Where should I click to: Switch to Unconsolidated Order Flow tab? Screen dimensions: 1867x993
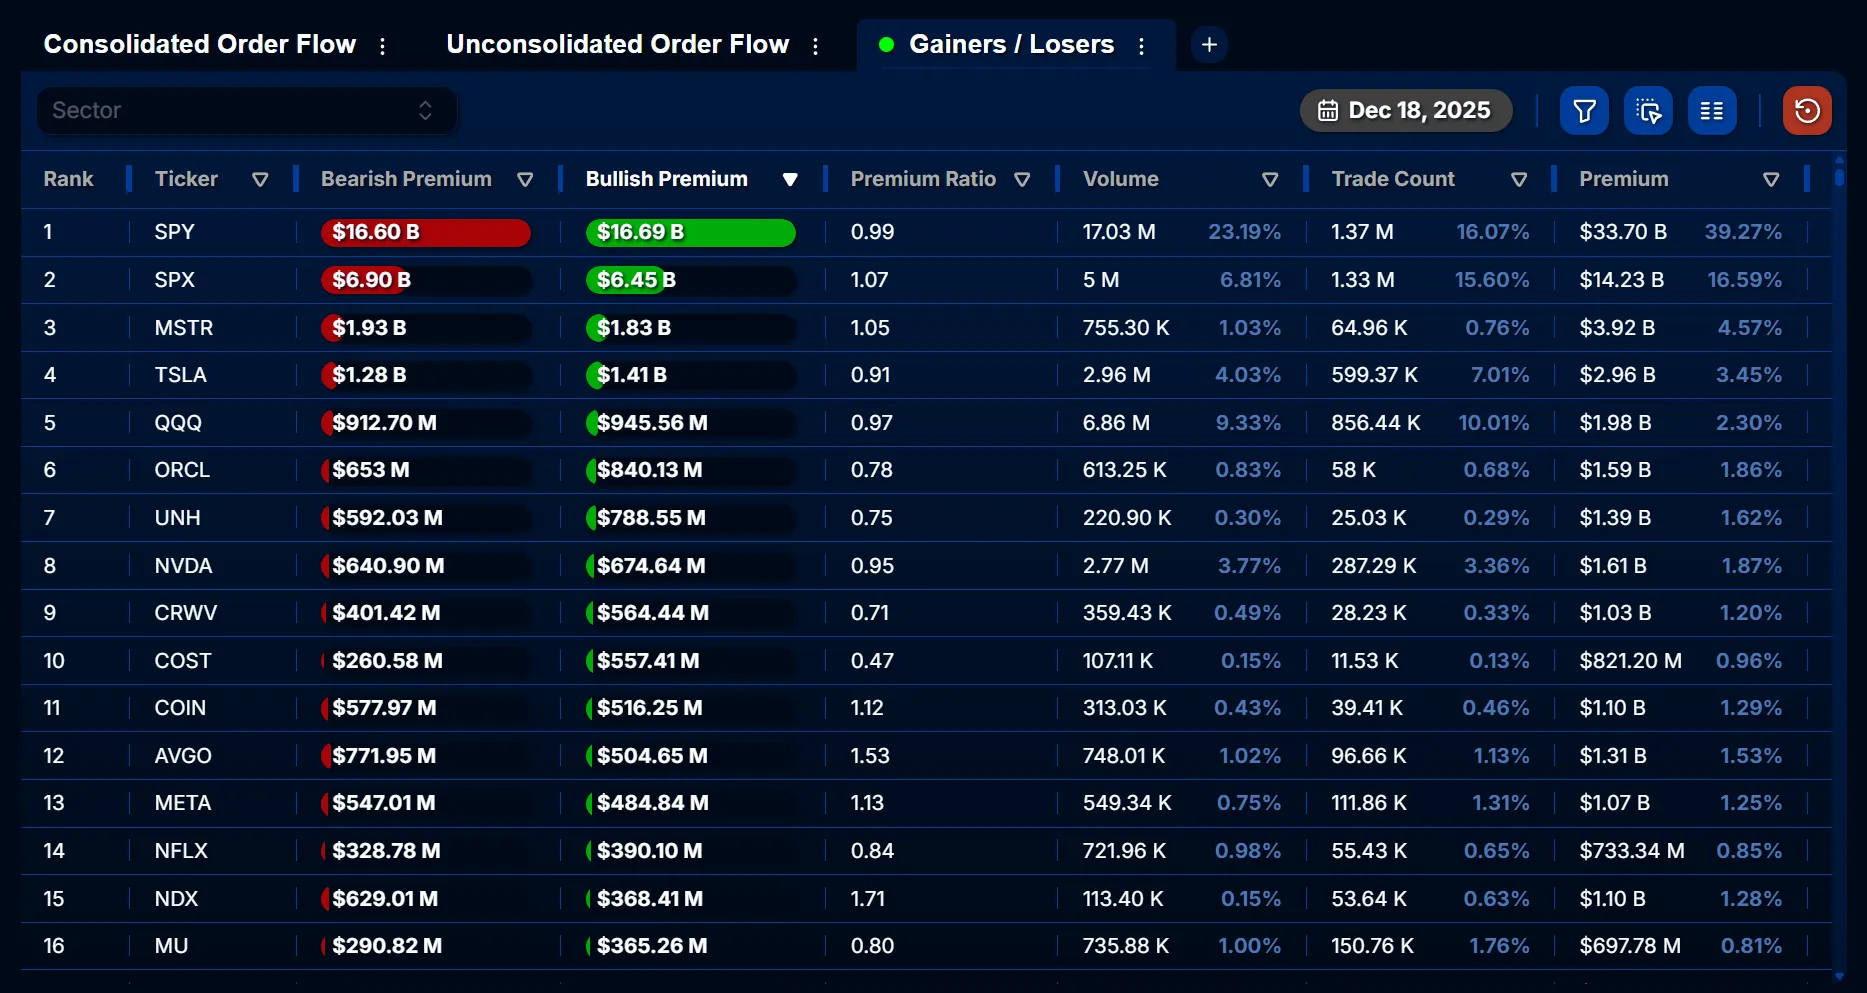point(618,45)
